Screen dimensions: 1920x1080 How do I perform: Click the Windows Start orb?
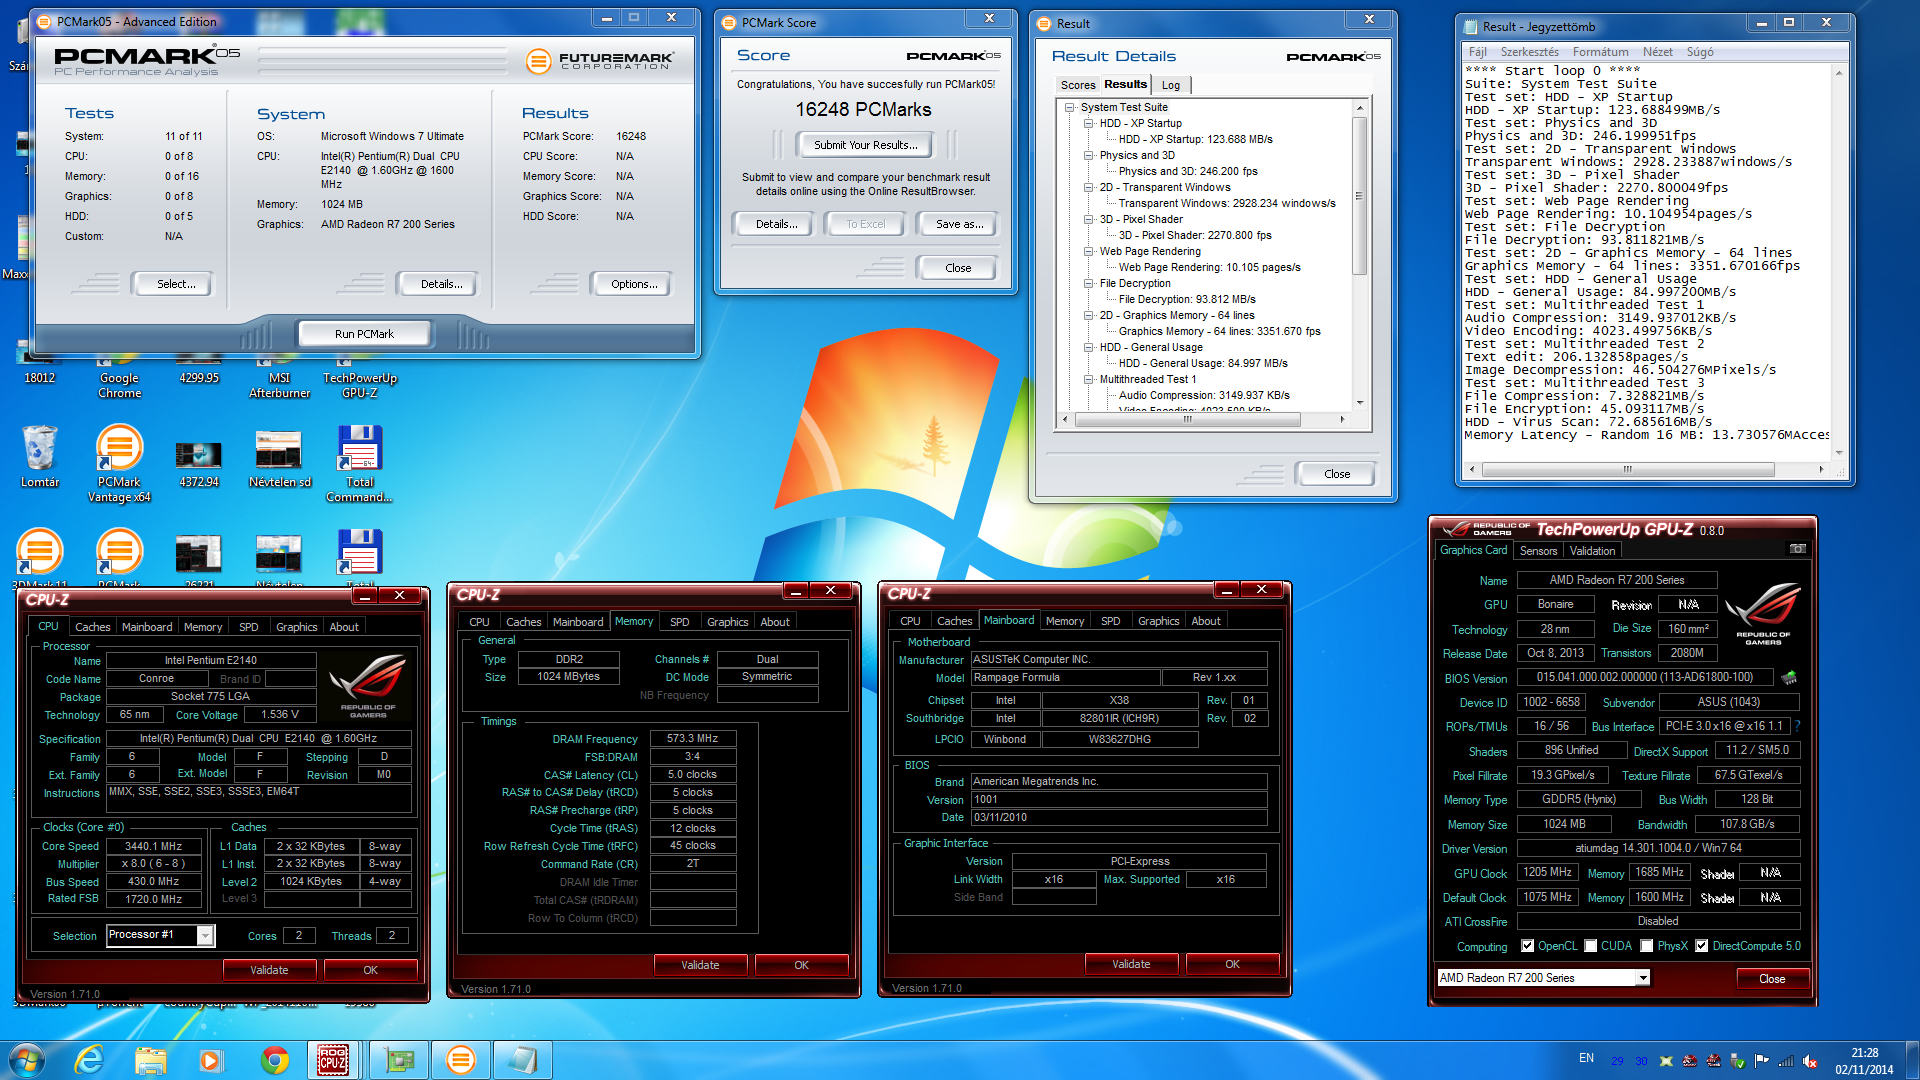27,1060
